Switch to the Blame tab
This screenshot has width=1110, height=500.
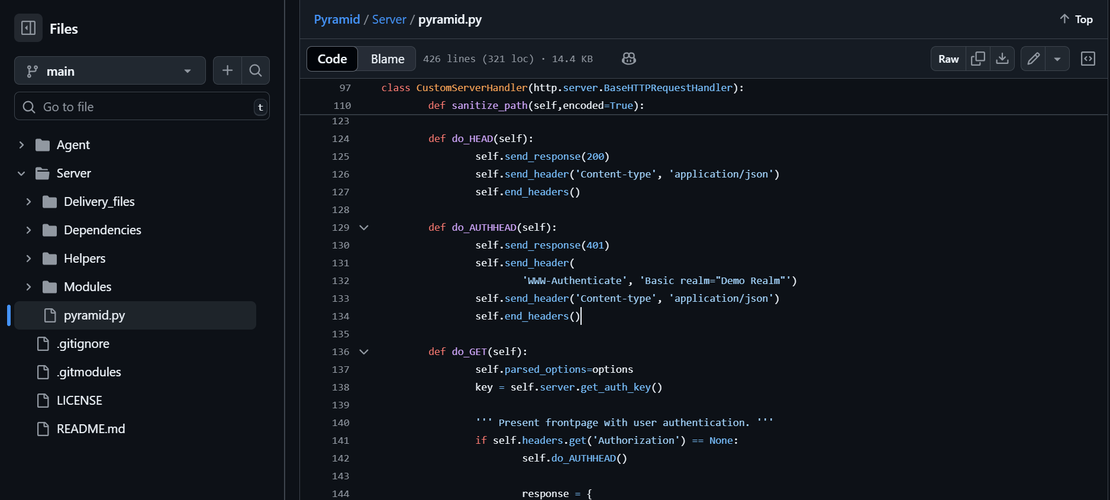tap(387, 59)
